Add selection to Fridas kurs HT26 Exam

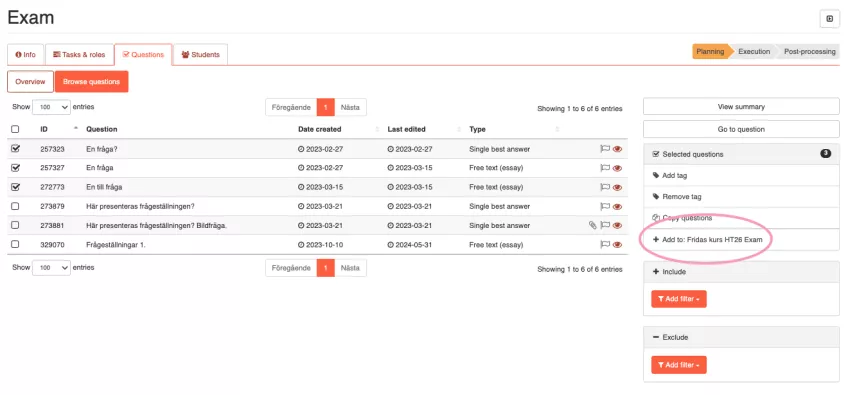click(x=741, y=239)
